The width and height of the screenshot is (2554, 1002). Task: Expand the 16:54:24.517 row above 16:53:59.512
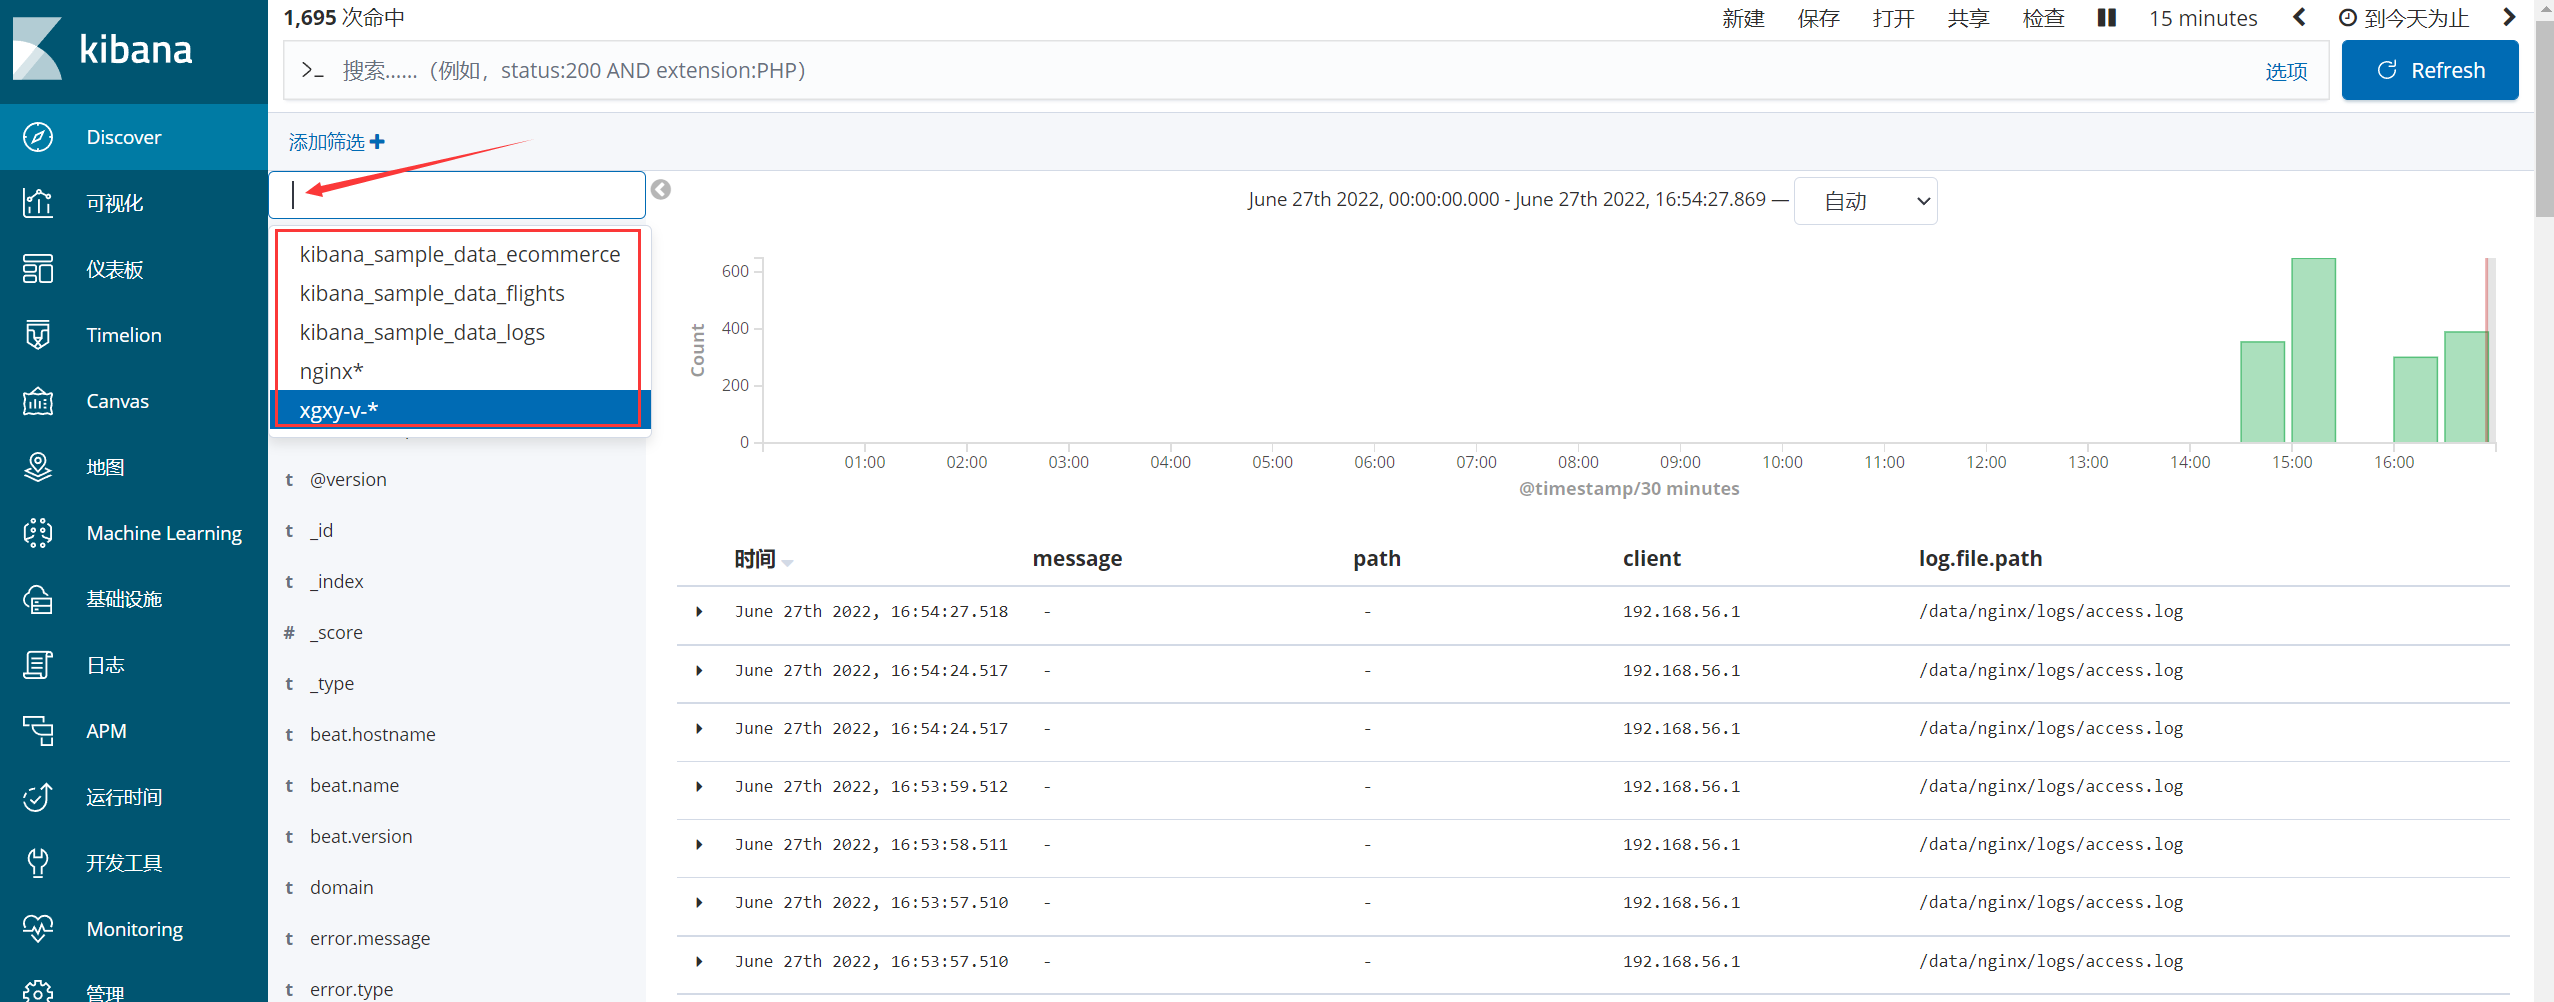699,729
